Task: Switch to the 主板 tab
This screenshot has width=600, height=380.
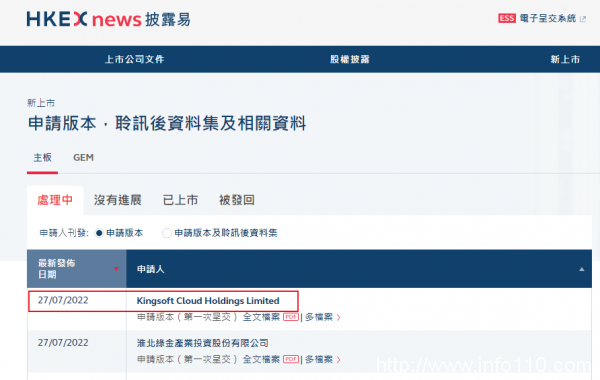Action: tap(42, 158)
